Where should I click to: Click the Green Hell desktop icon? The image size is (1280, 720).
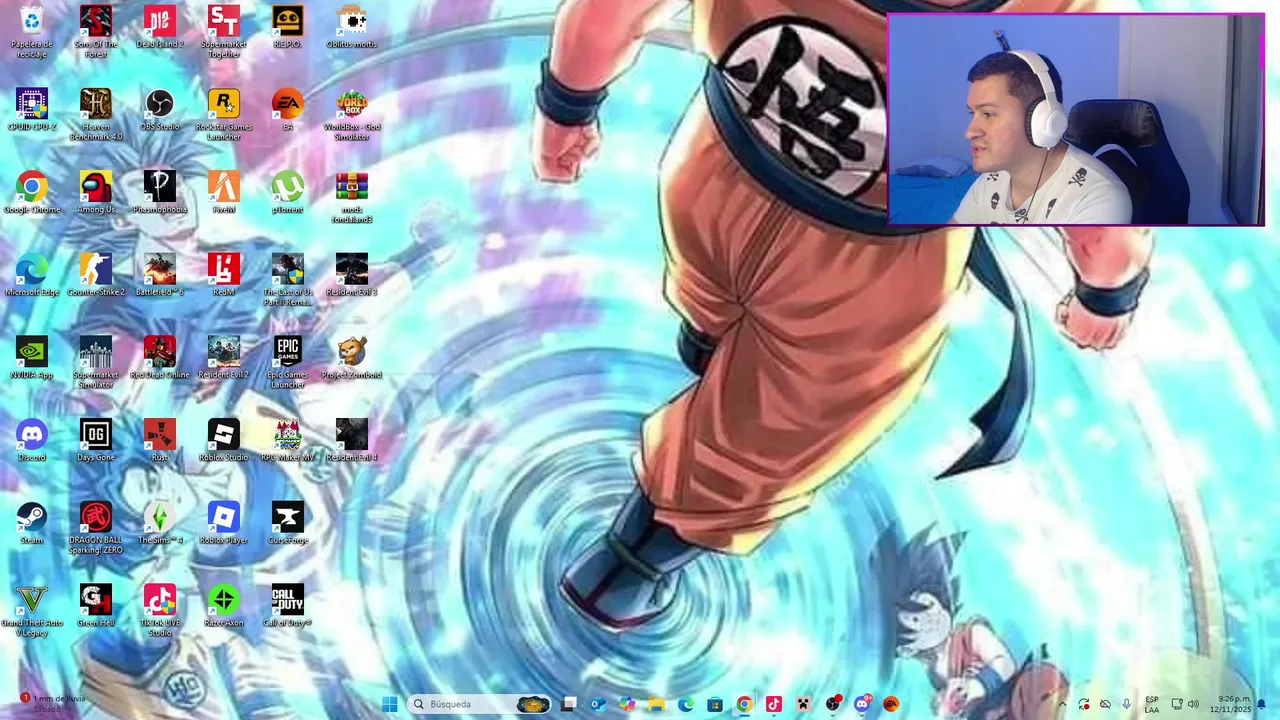(x=96, y=607)
